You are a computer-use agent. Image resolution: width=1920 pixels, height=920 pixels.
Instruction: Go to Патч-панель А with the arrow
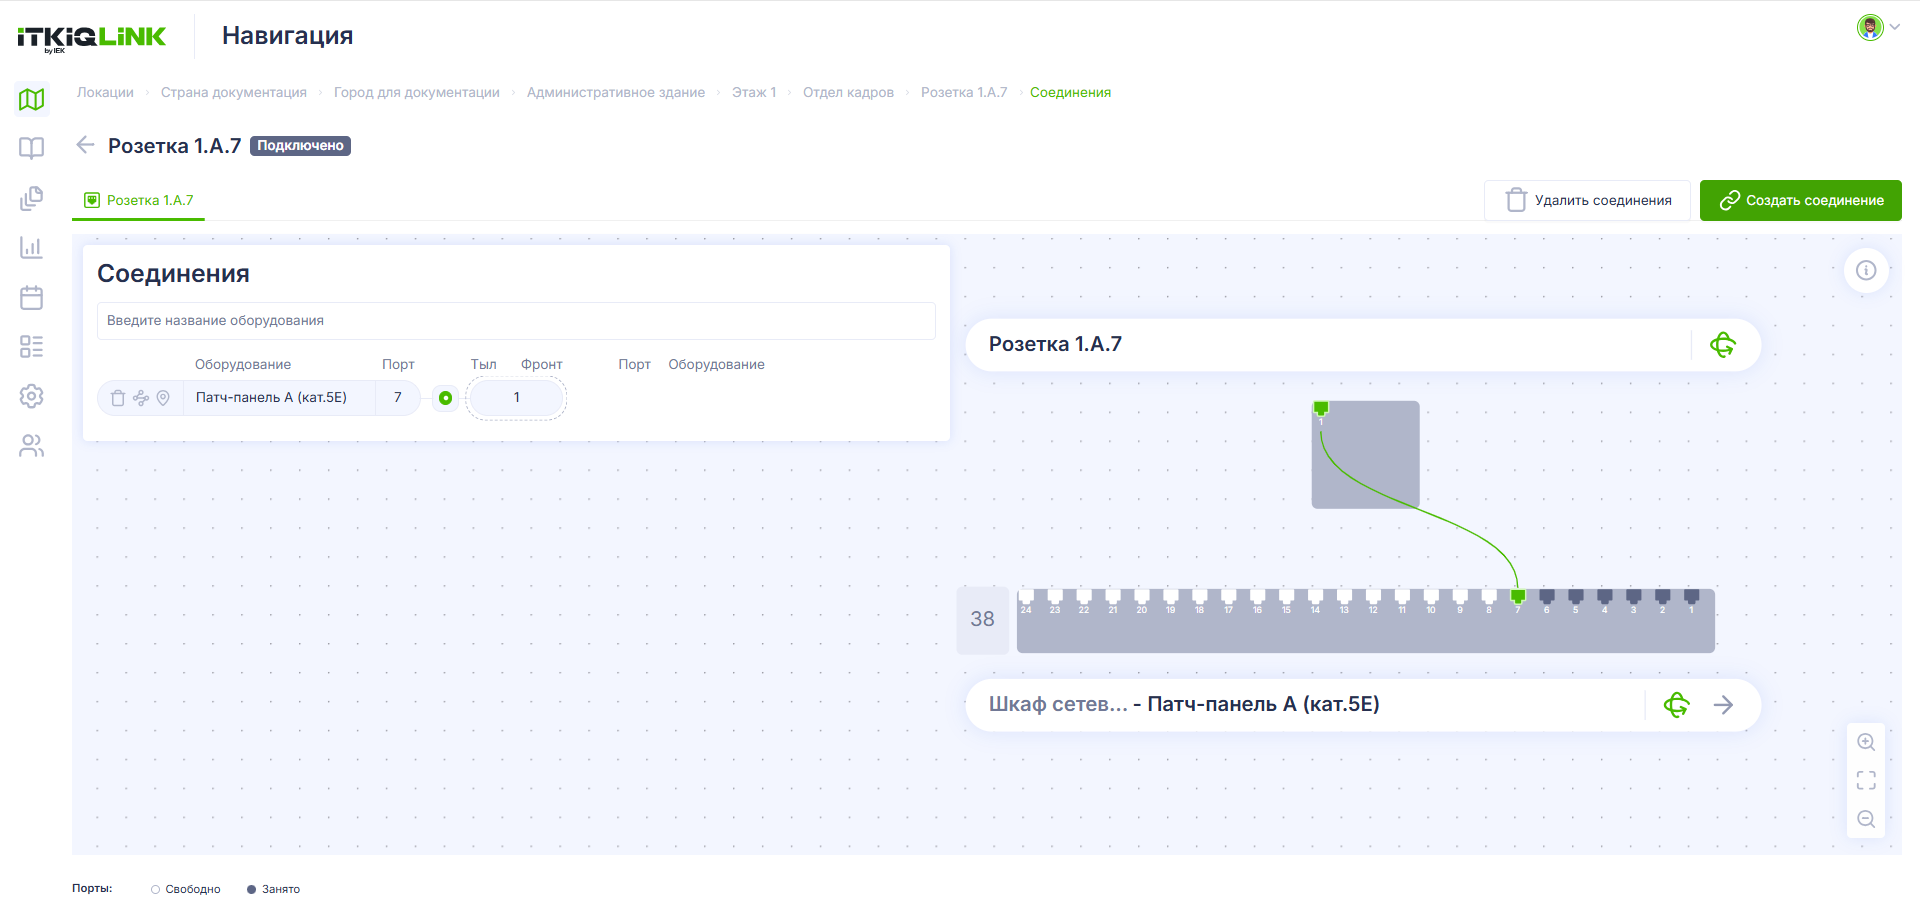click(1723, 705)
